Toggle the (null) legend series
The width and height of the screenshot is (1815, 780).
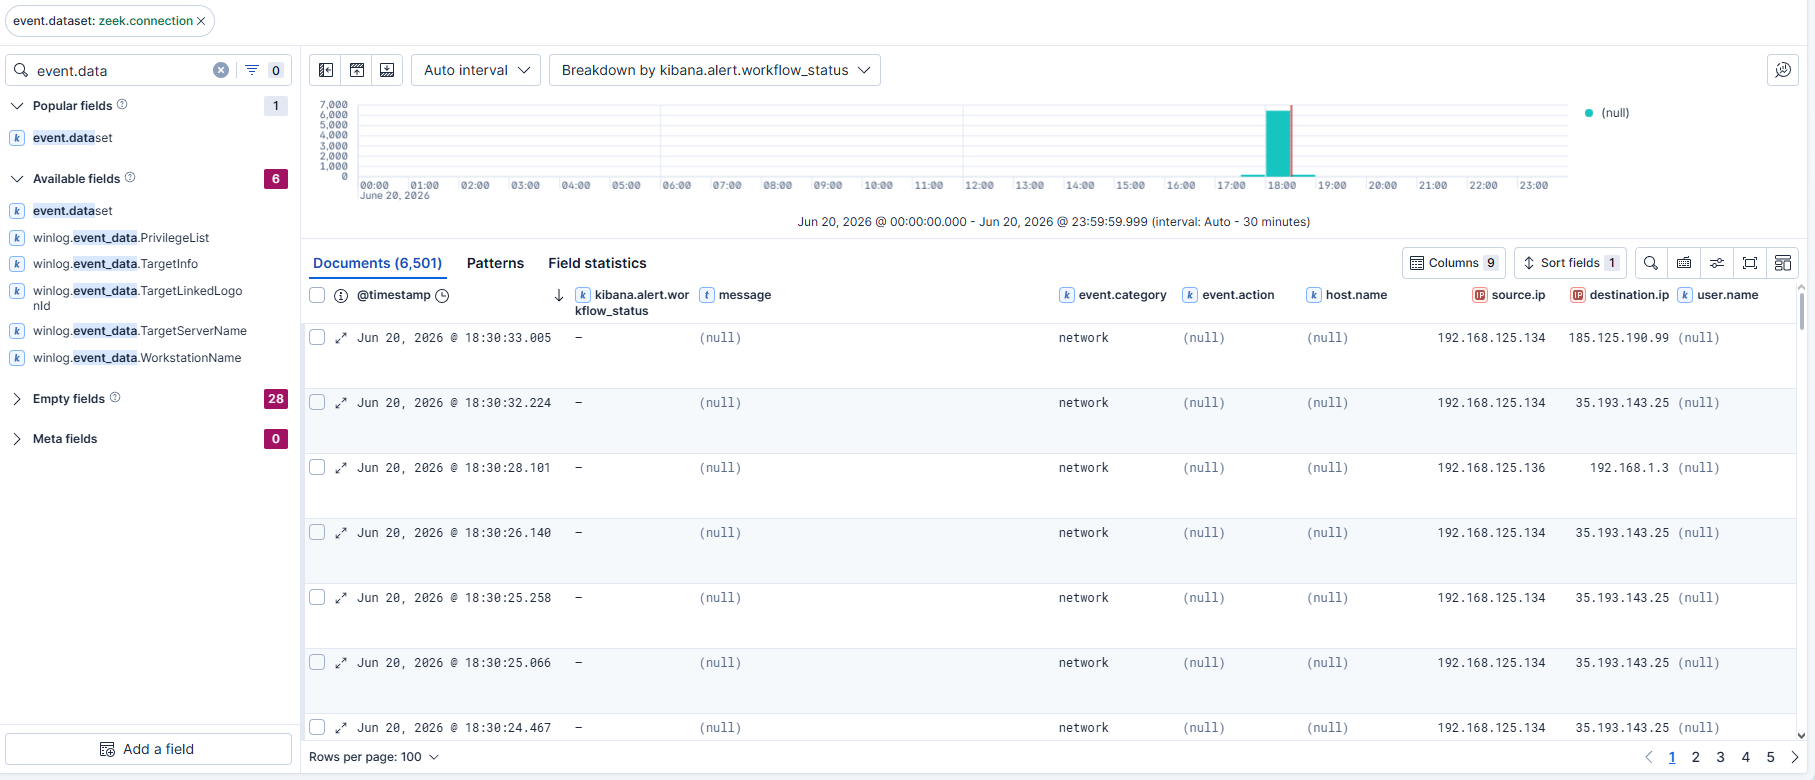coord(1607,113)
